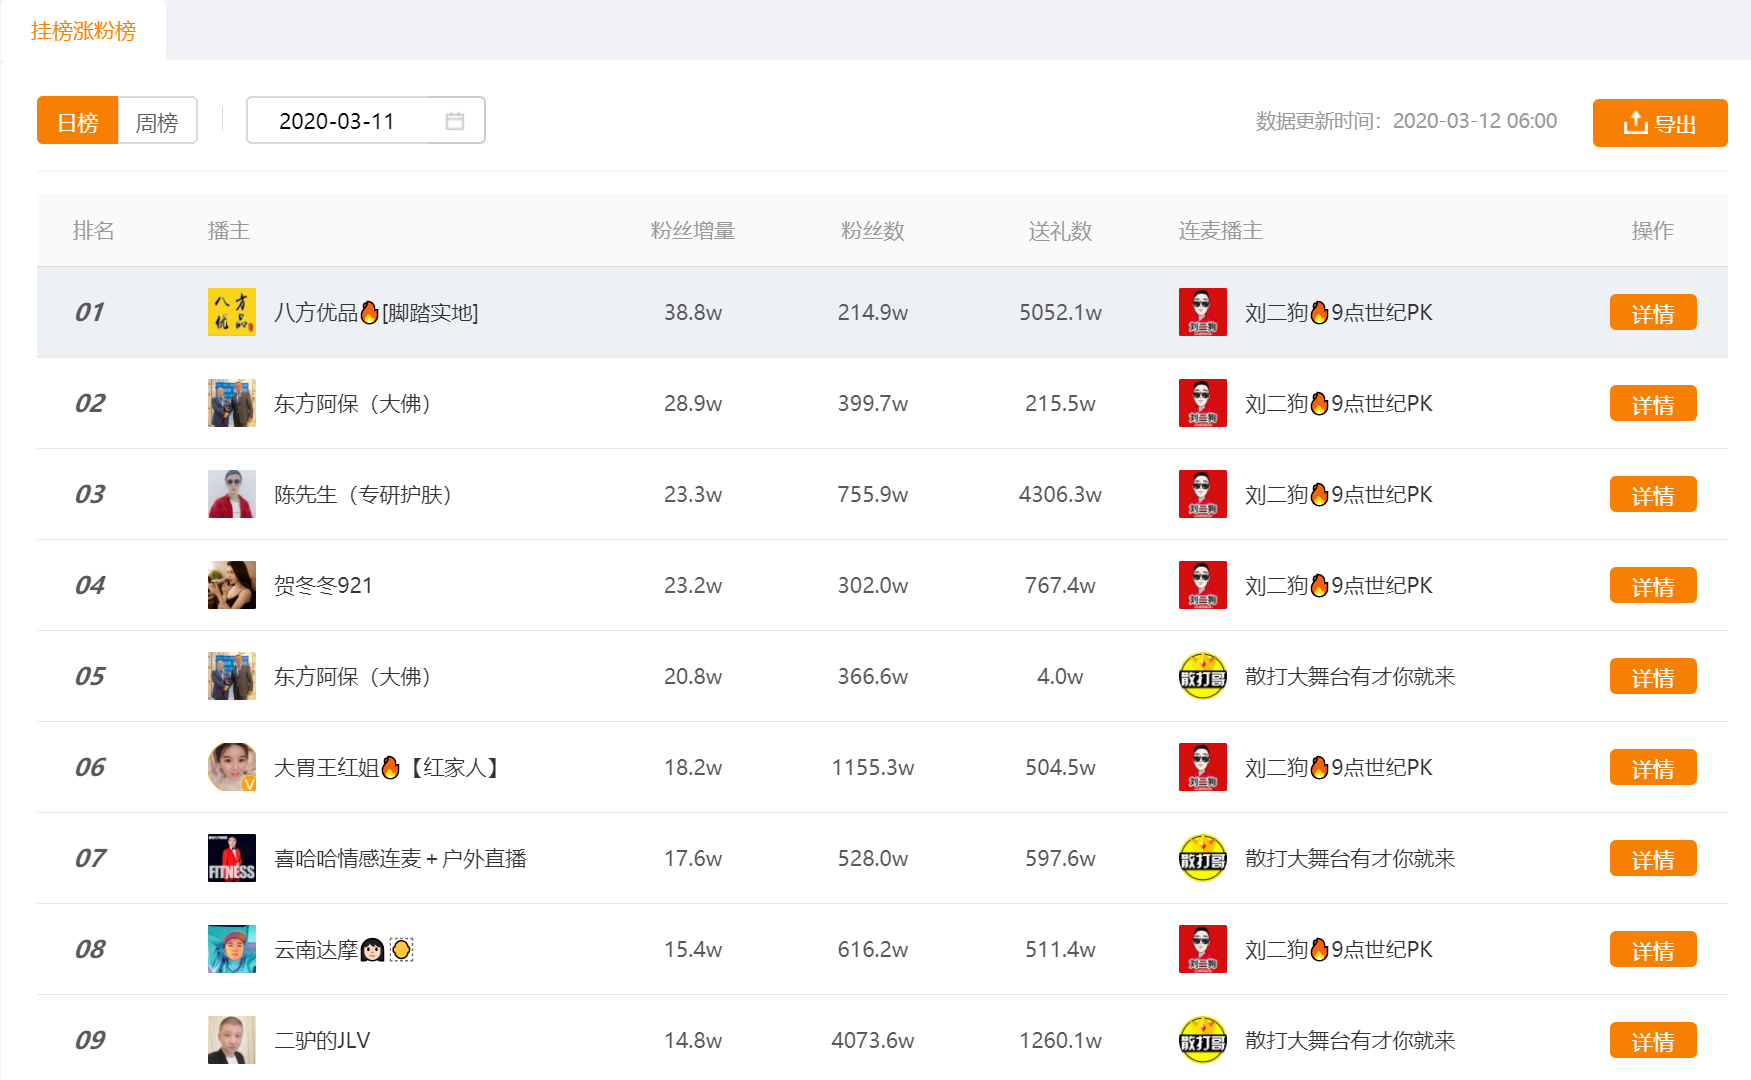The height and width of the screenshot is (1080, 1751).
Task: Click the 粉丝数 column header
Action: tap(871, 230)
